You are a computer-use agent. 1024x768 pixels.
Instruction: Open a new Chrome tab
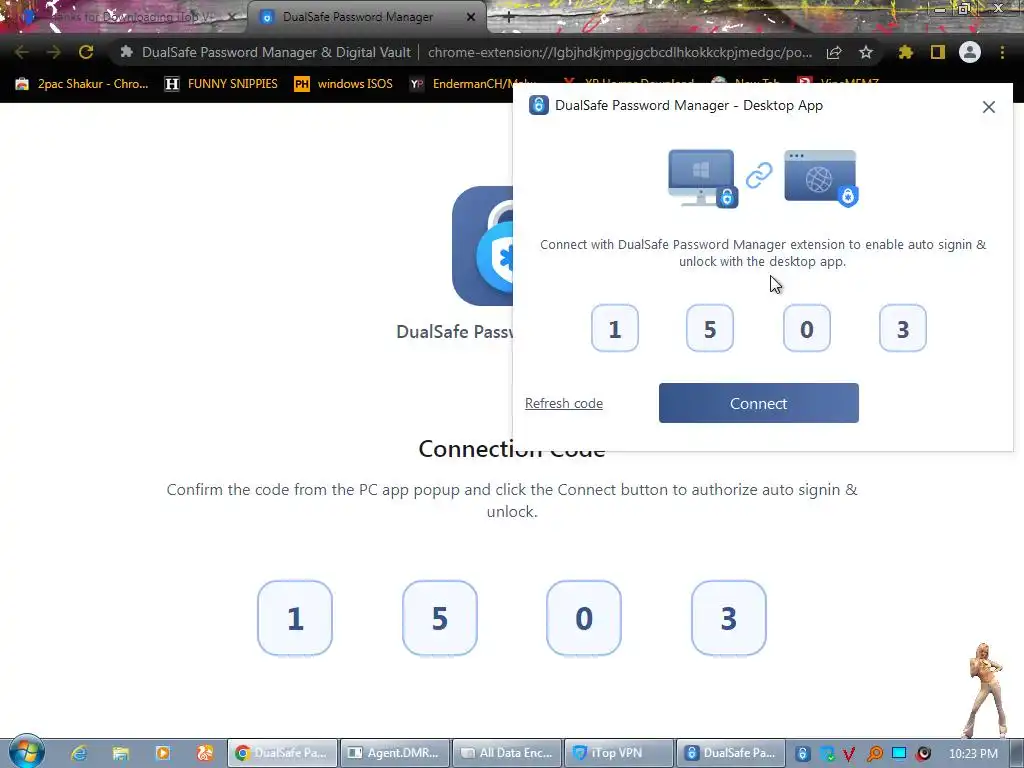[x=509, y=17]
